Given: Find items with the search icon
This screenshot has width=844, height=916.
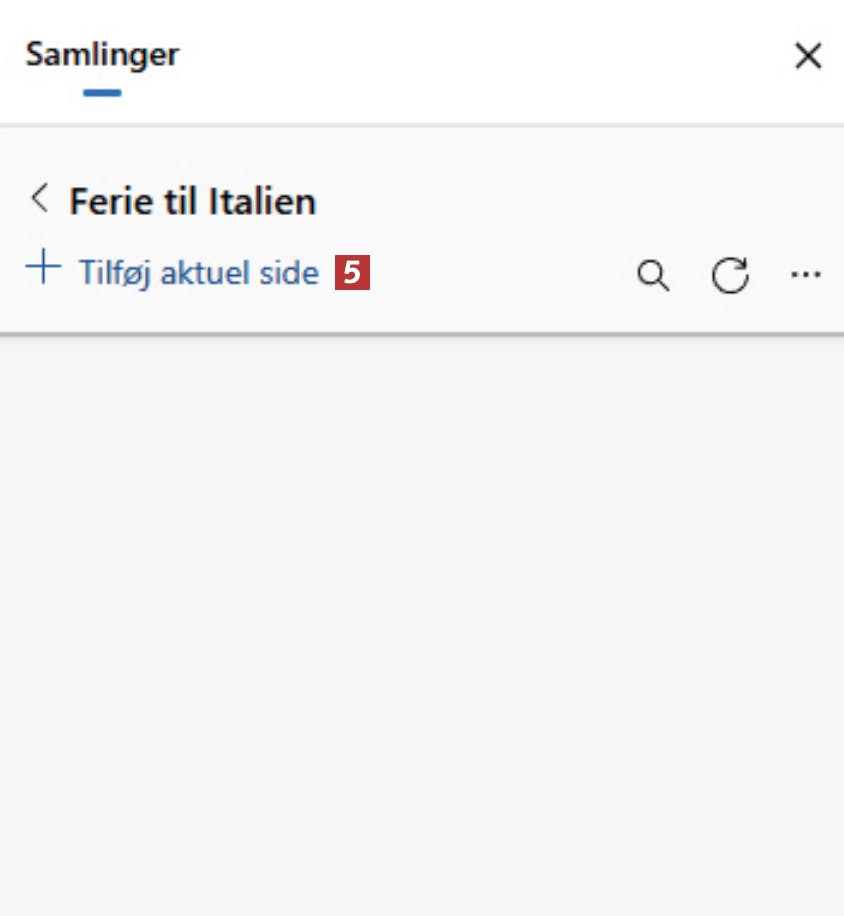Looking at the screenshot, I should tap(653, 275).
